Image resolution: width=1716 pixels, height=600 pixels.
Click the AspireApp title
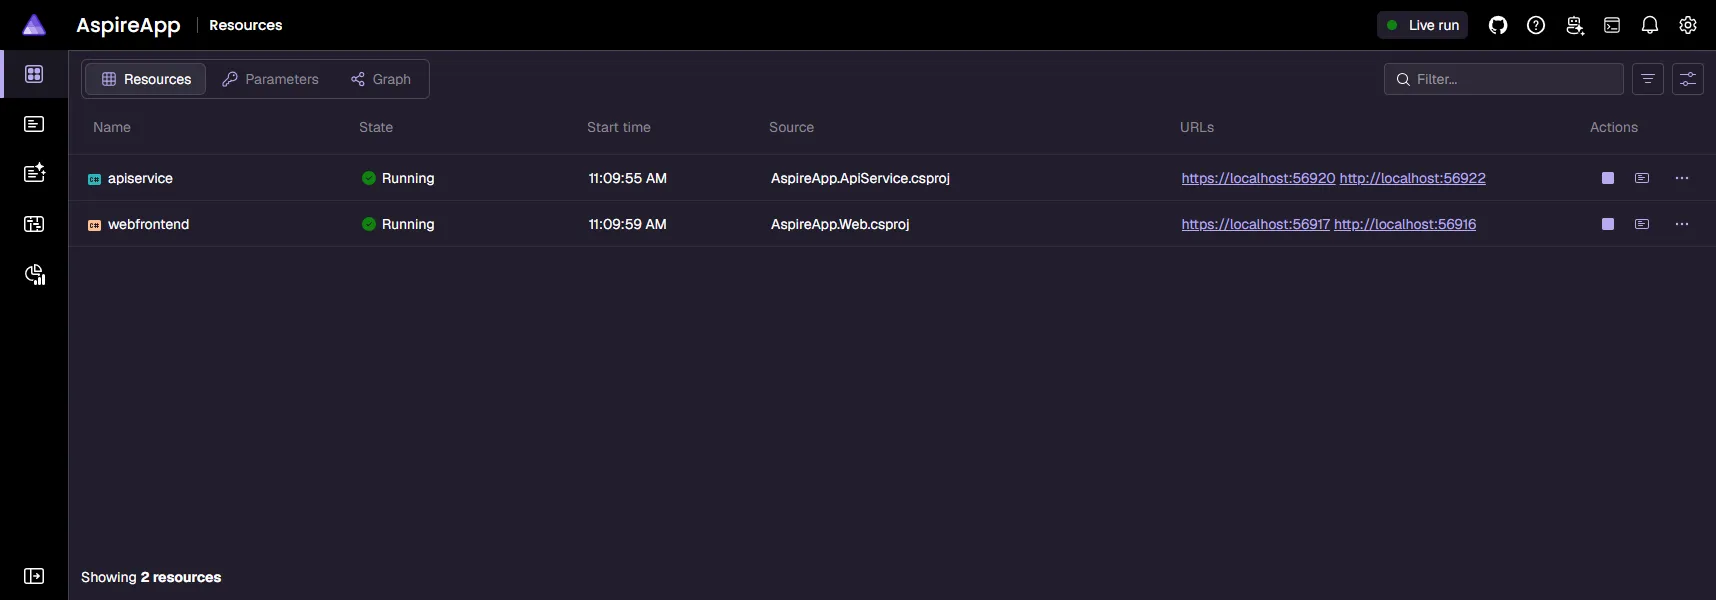point(128,25)
